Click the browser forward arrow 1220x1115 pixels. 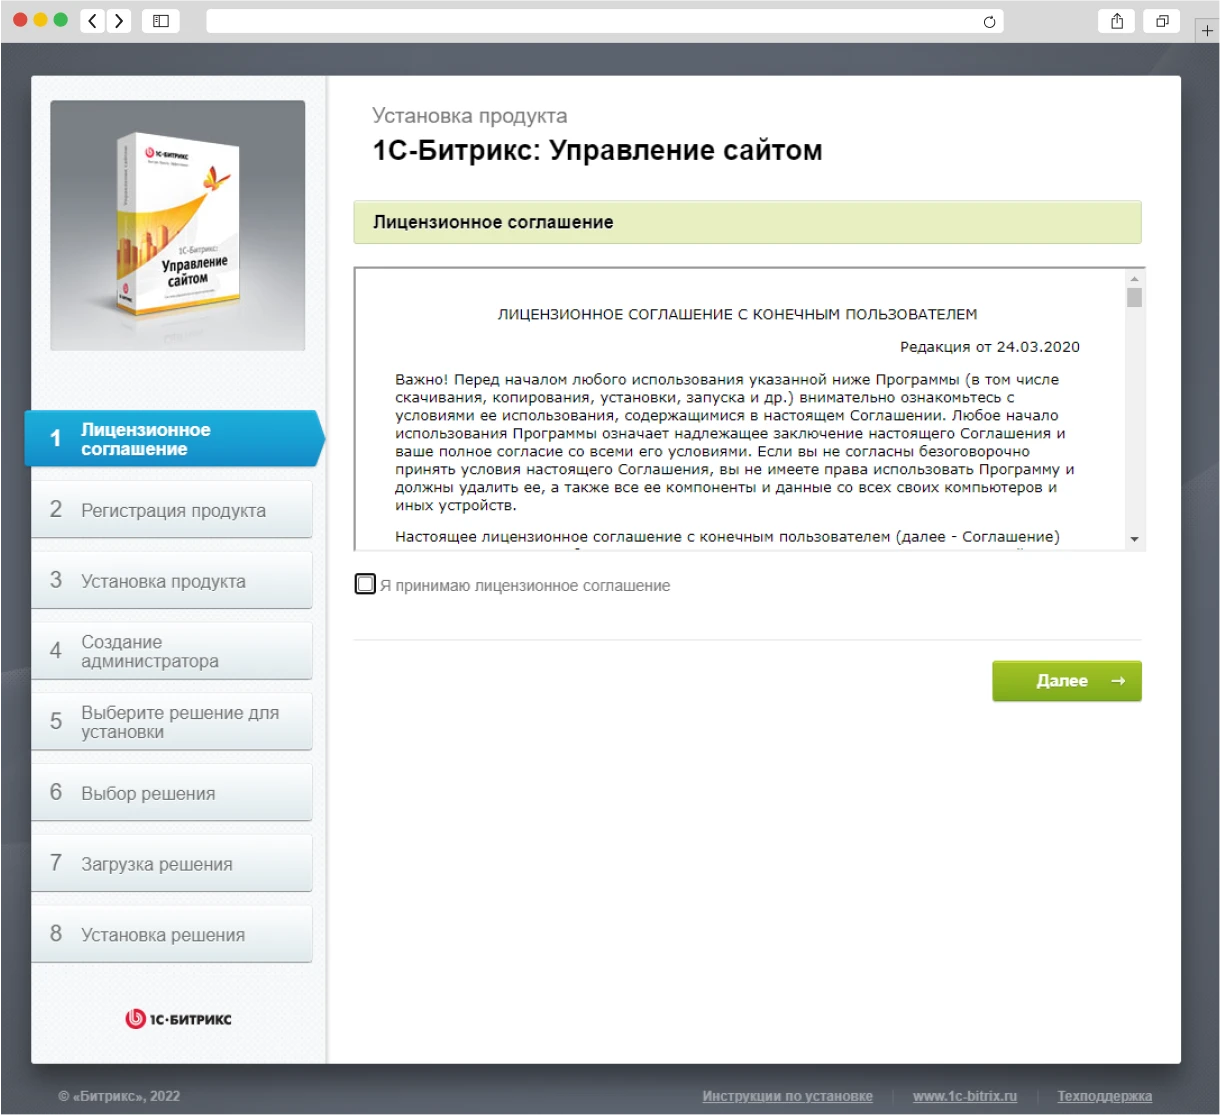tap(119, 20)
